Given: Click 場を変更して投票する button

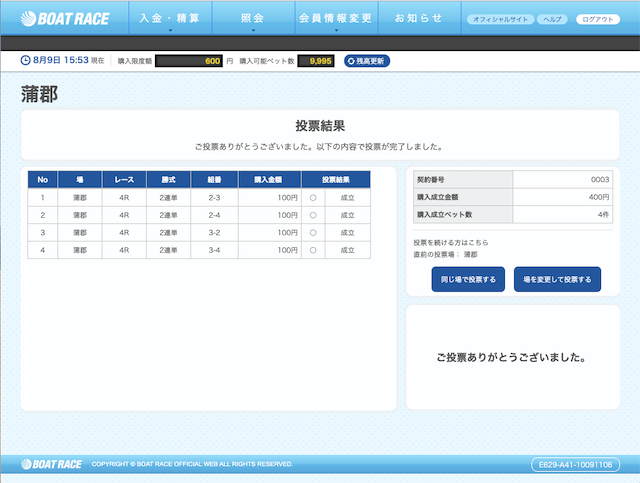Looking at the screenshot, I should click(557, 279).
